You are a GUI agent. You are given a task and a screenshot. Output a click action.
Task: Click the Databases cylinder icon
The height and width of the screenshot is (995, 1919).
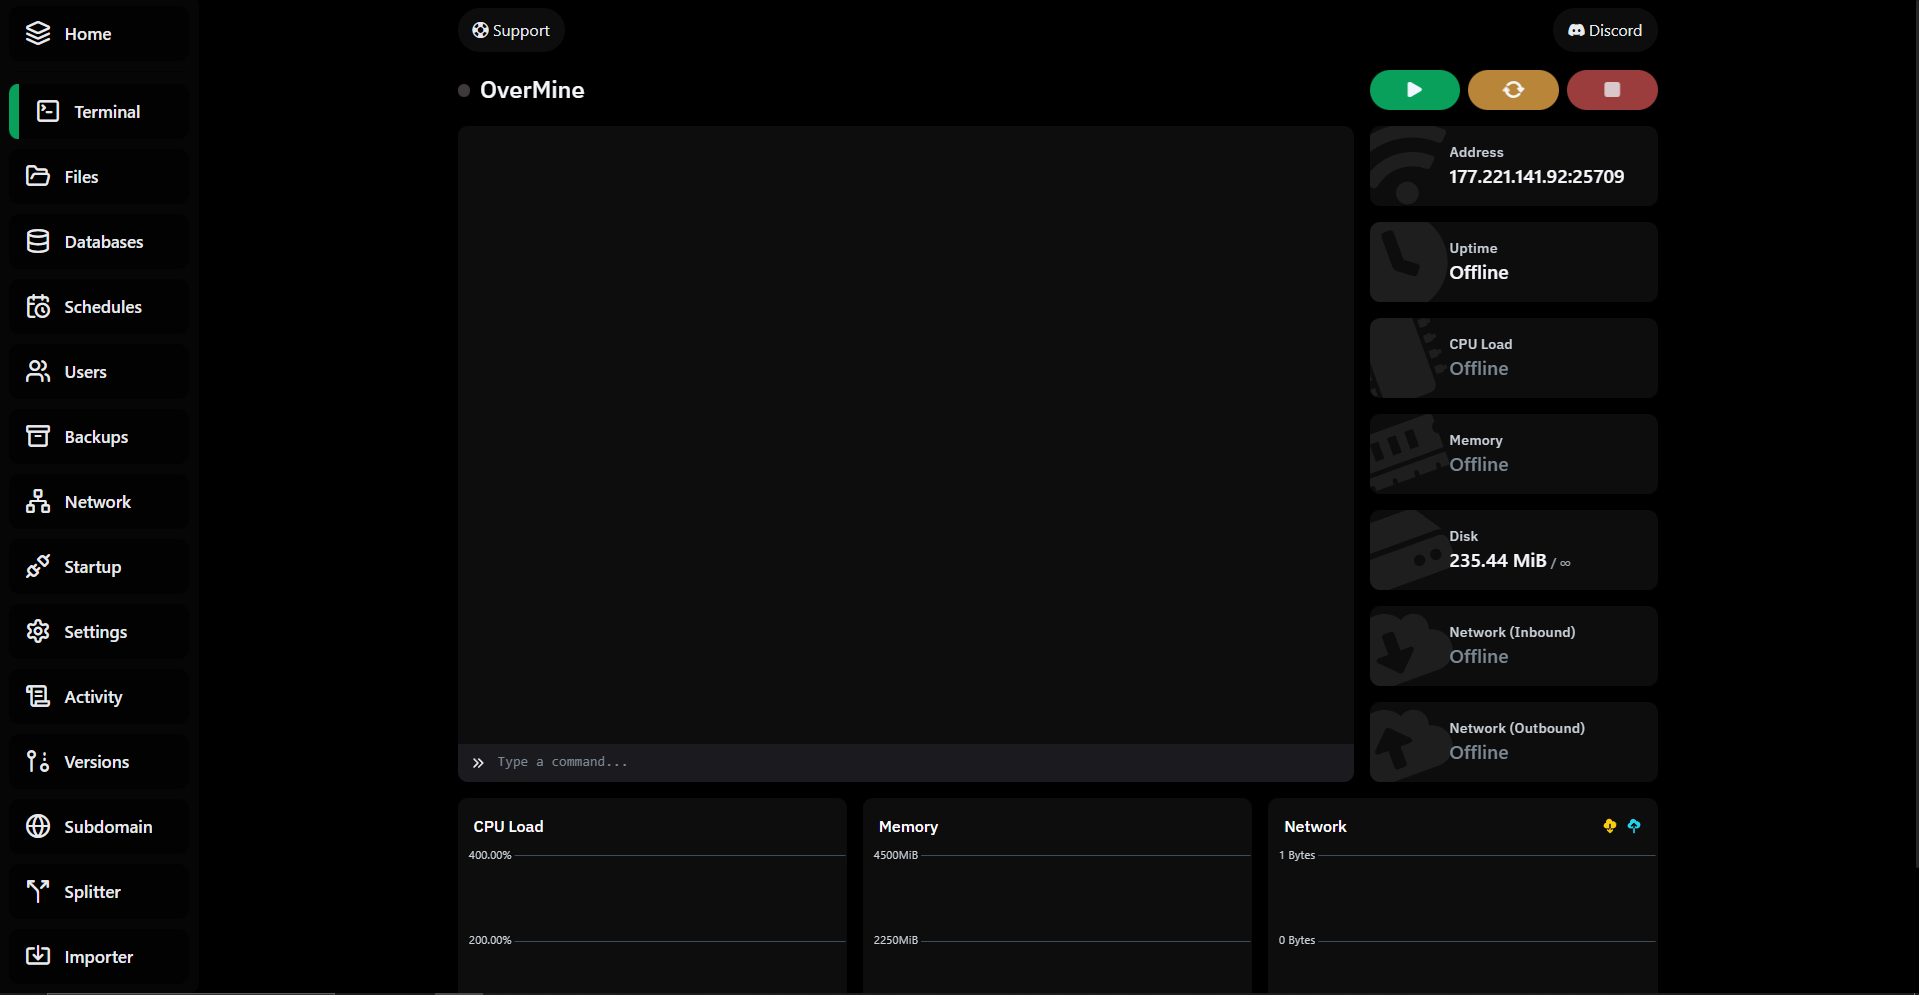[38, 241]
